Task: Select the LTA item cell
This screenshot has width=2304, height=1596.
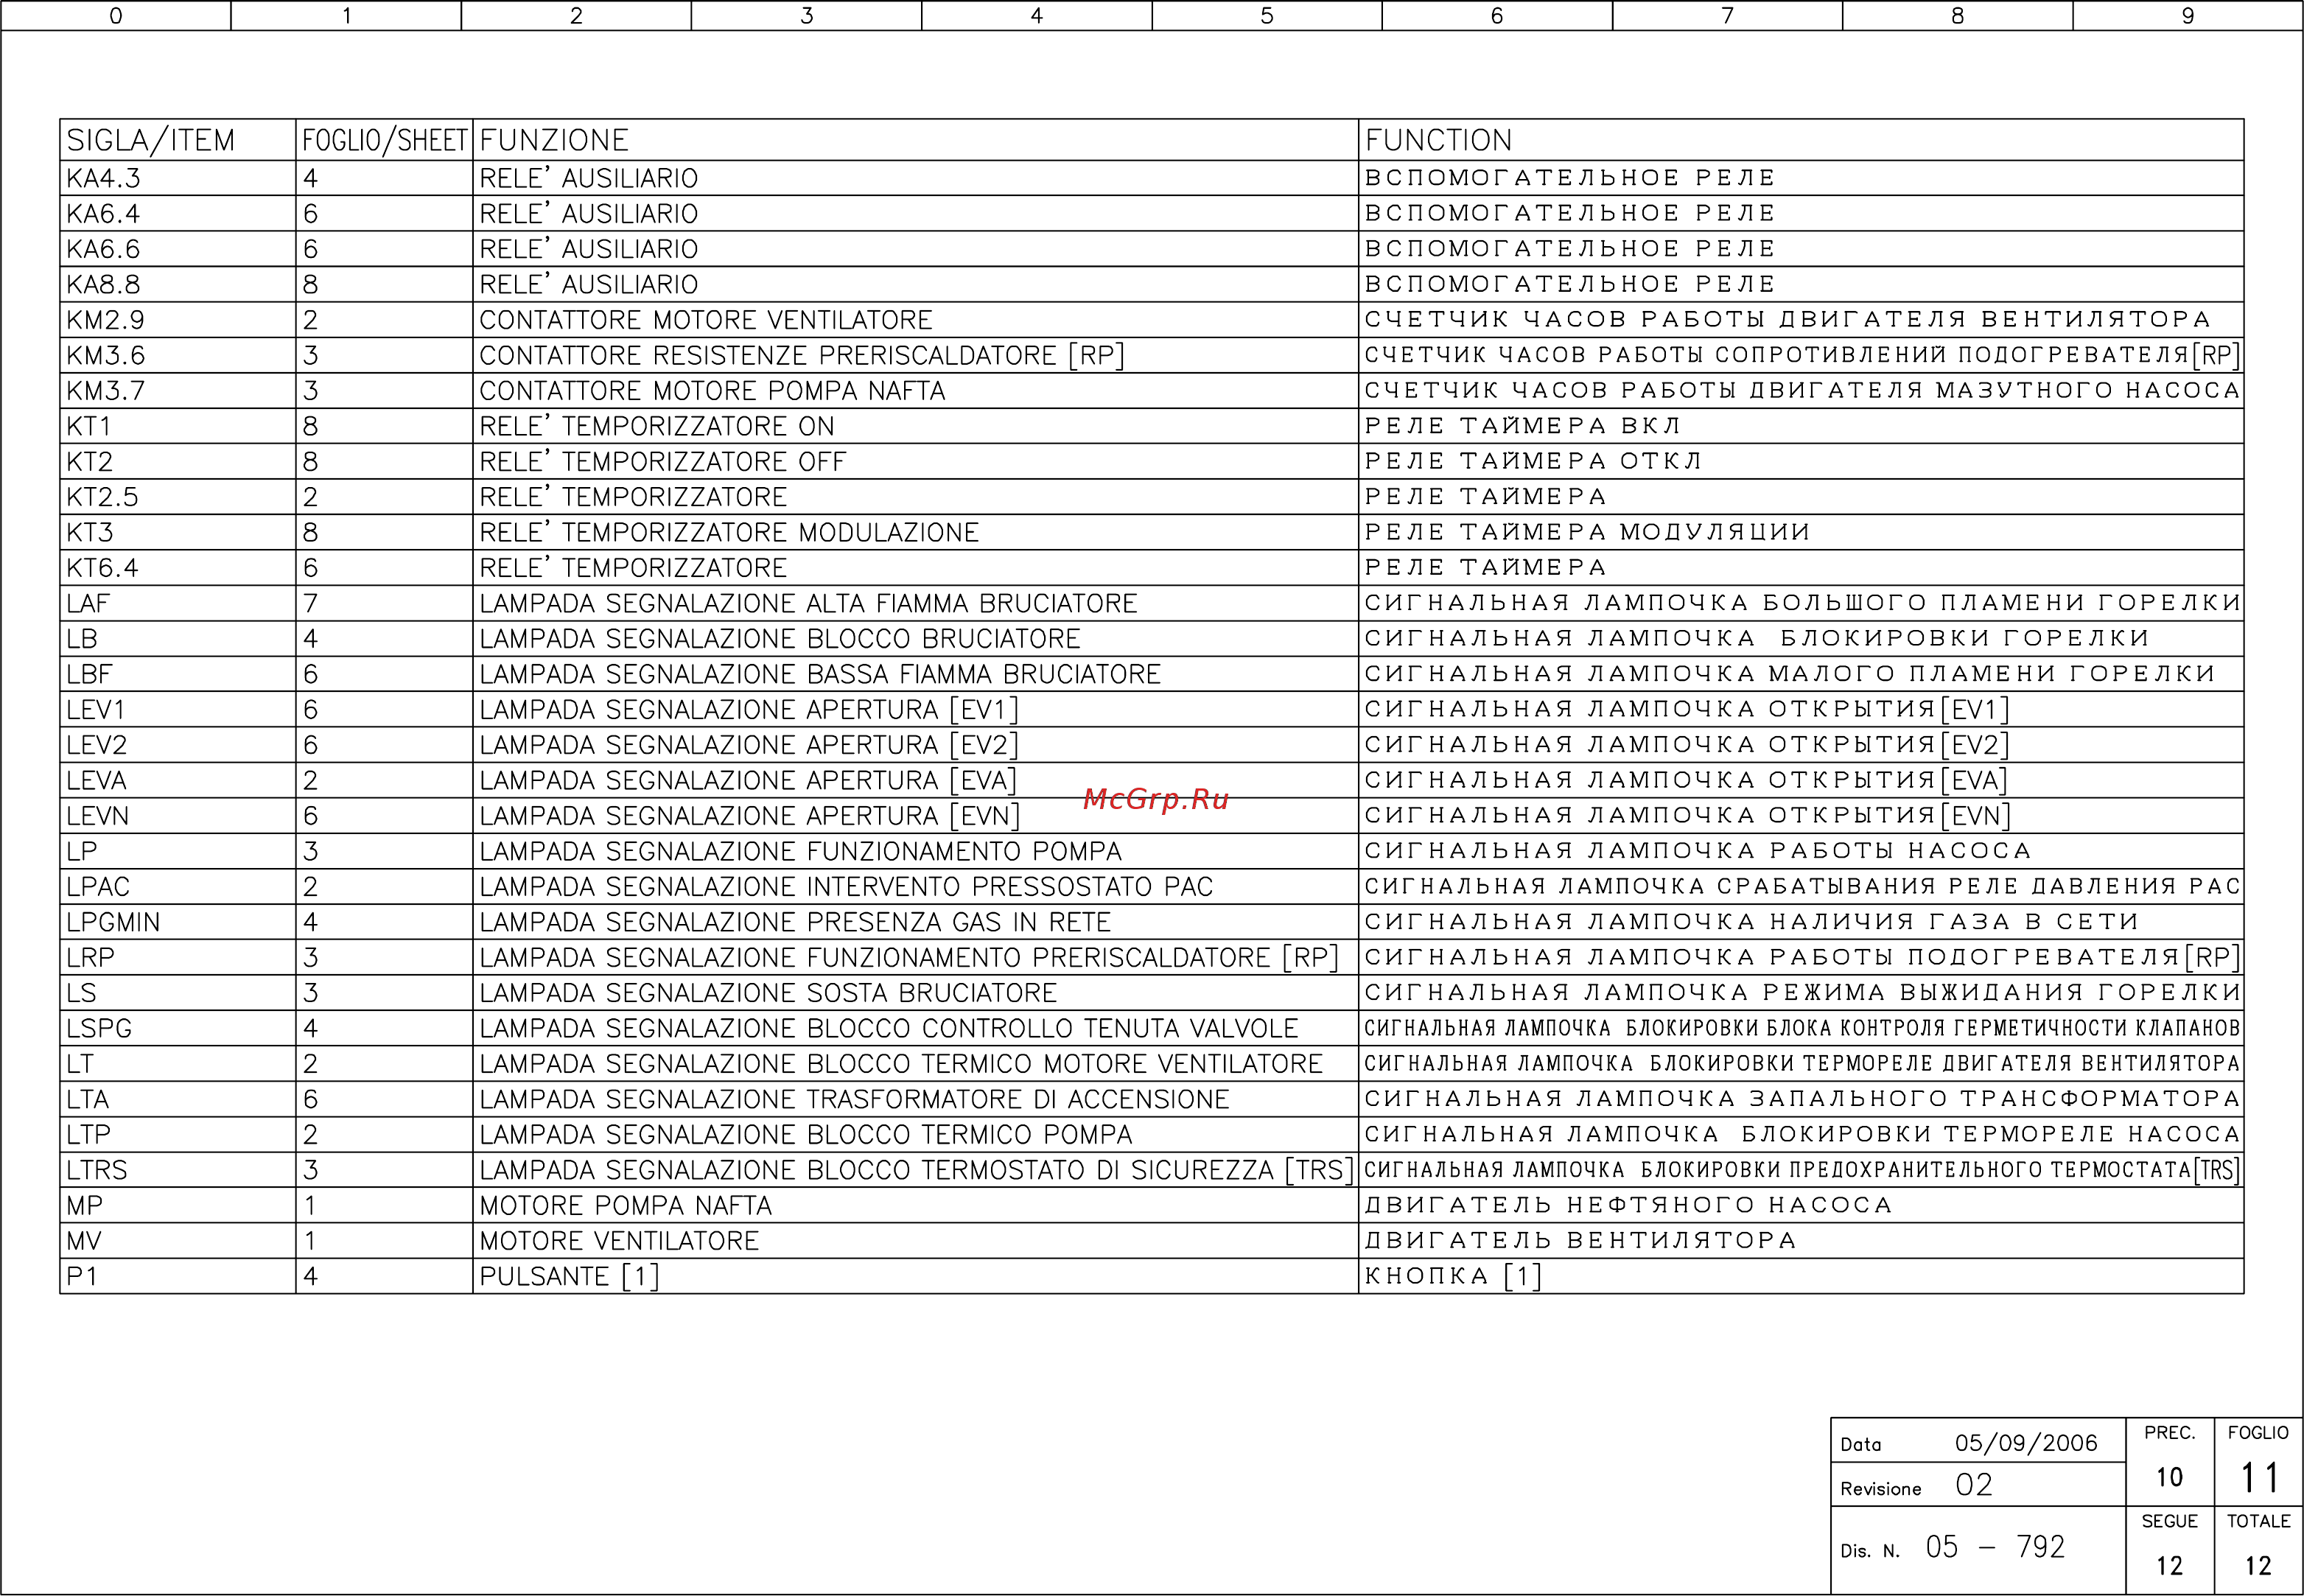Action: [178, 1099]
